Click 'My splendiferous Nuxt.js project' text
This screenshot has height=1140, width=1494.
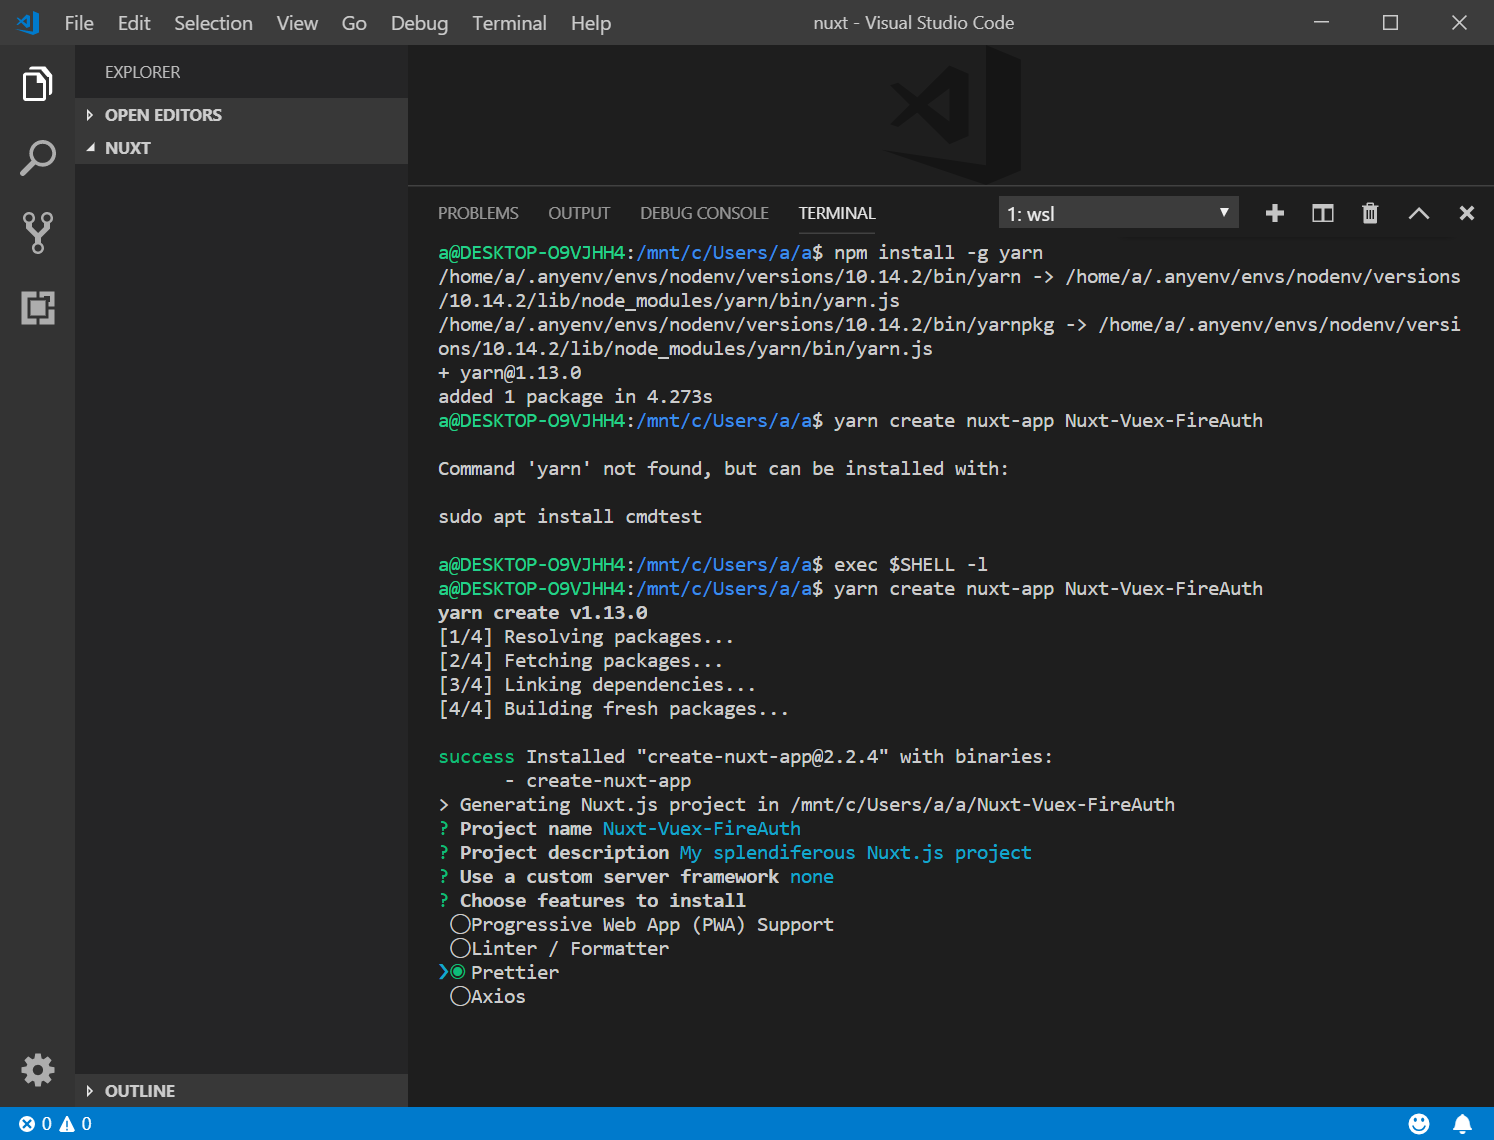(855, 852)
